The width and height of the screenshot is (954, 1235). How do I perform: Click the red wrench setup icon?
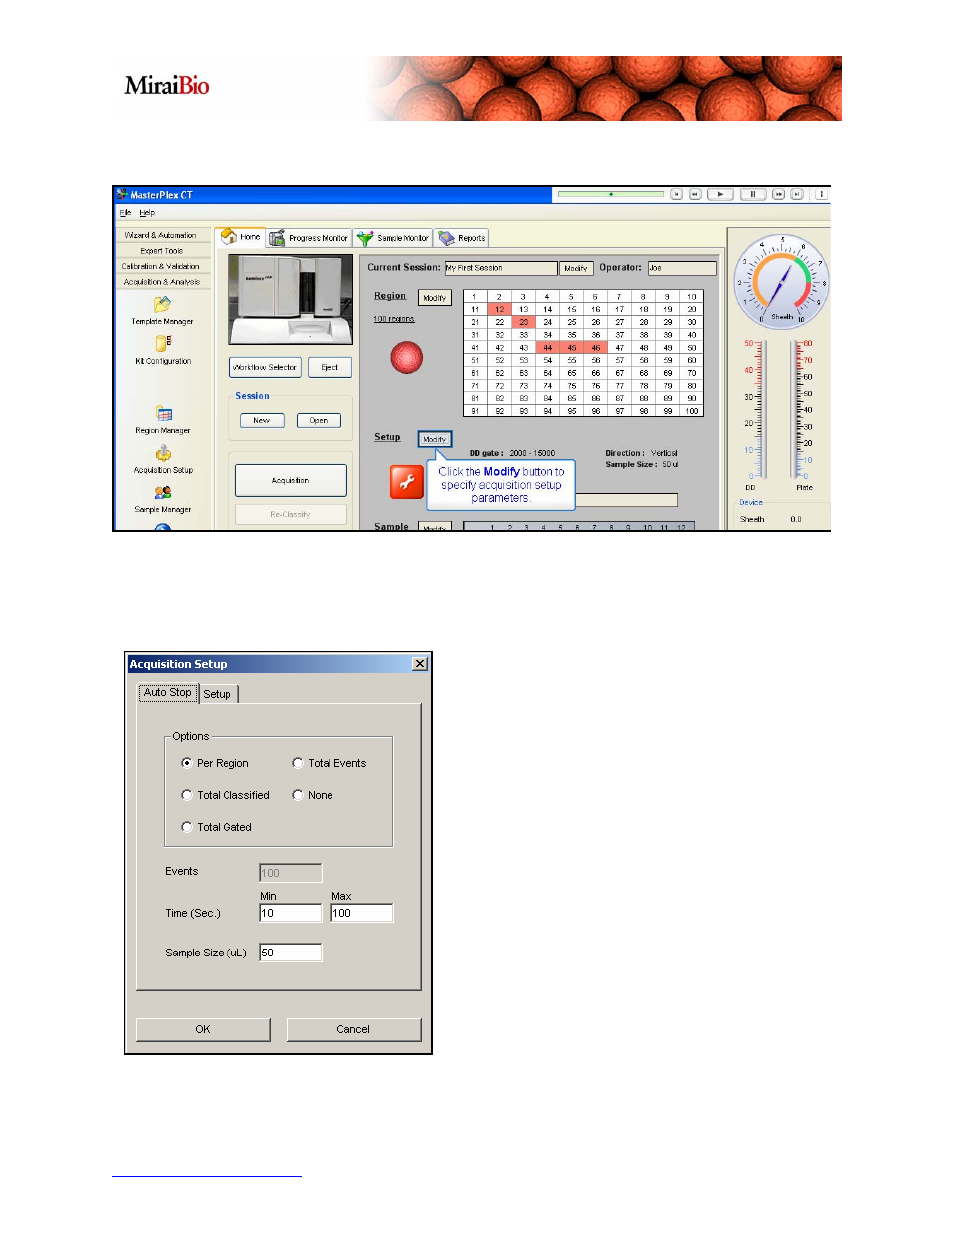407,482
